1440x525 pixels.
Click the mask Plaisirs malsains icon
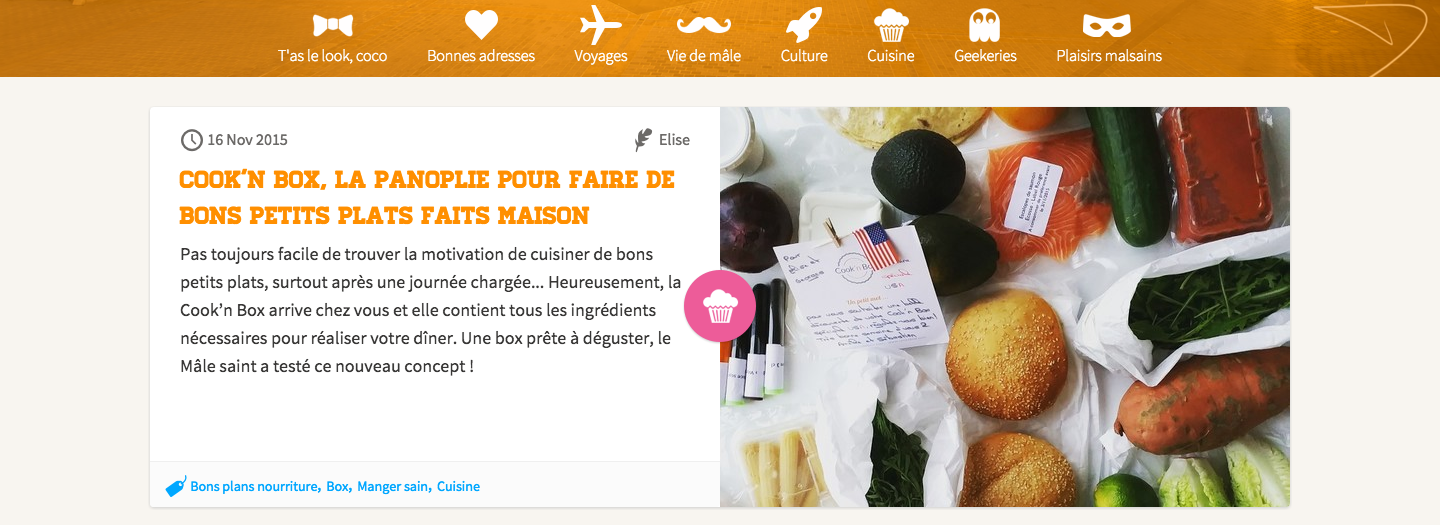pyautogui.click(x=1108, y=25)
